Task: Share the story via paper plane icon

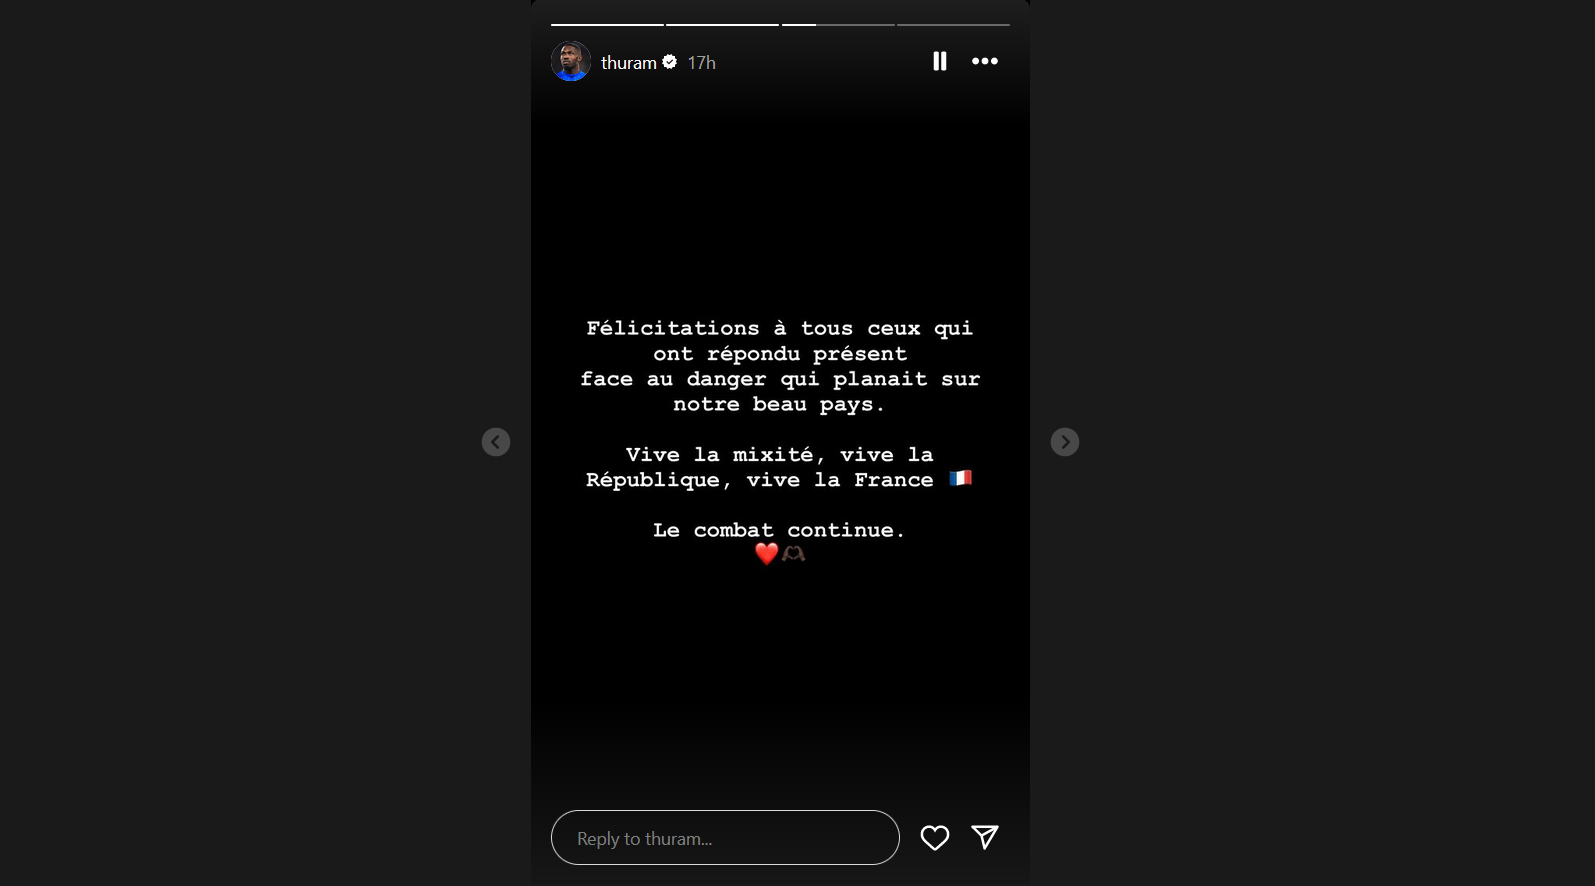Action: (985, 837)
